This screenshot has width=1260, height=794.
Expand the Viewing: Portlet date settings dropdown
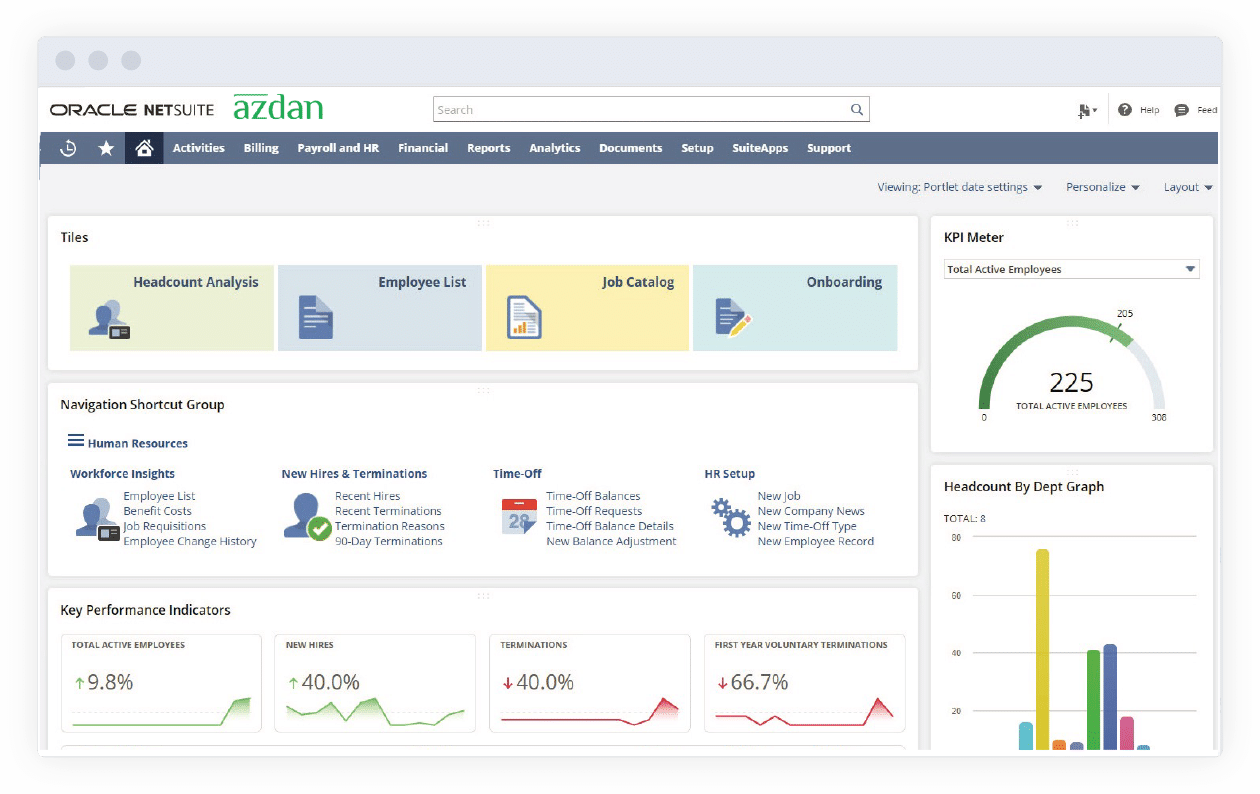point(959,187)
